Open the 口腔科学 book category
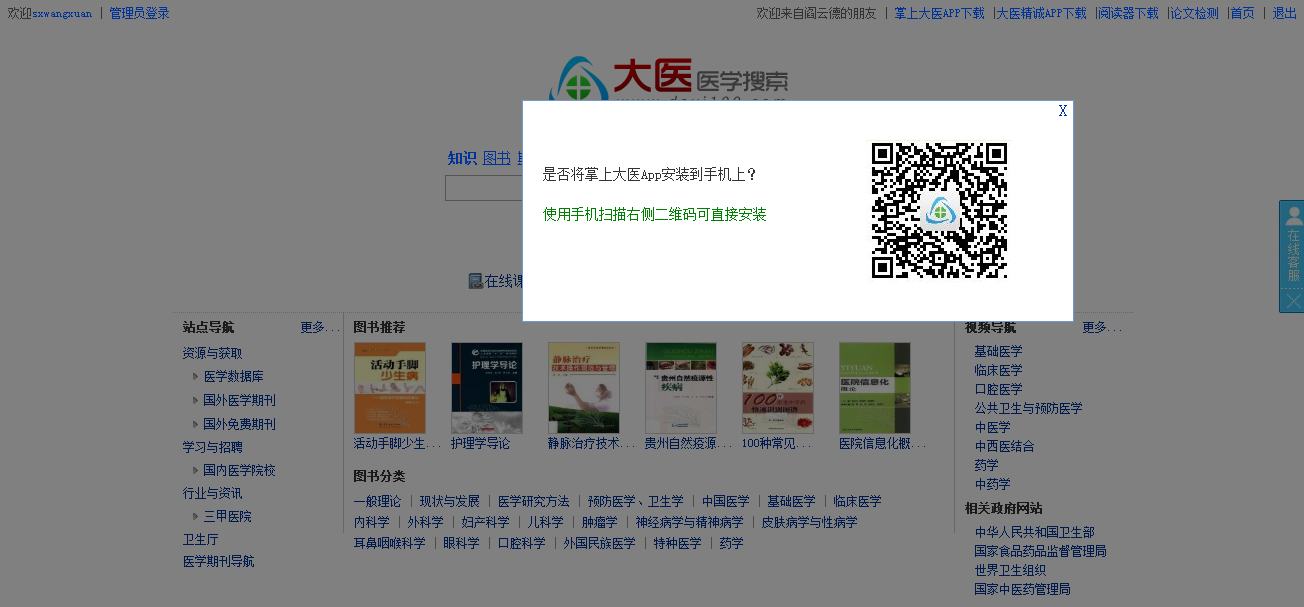The image size is (1304, 607). pyautogui.click(x=522, y=543)
